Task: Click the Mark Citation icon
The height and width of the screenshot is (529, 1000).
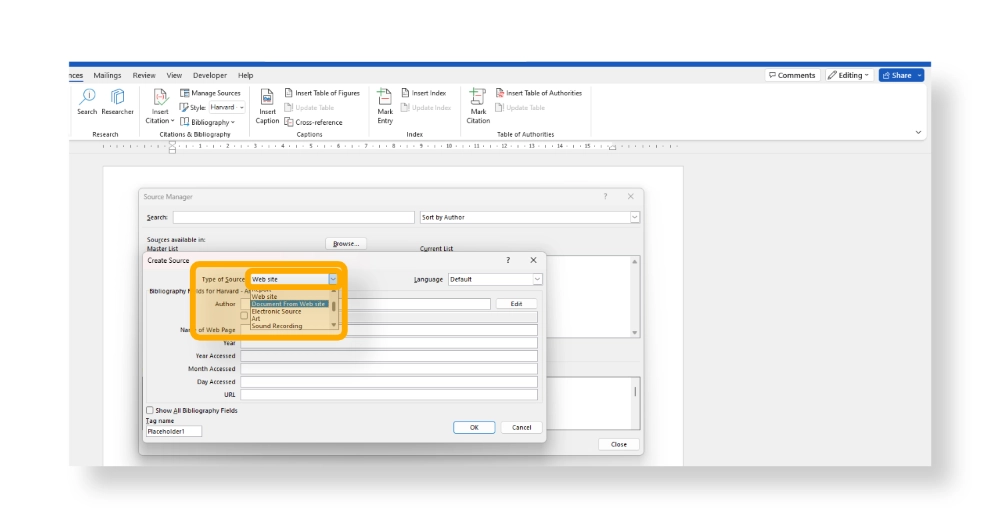Action: coord(478,100)
